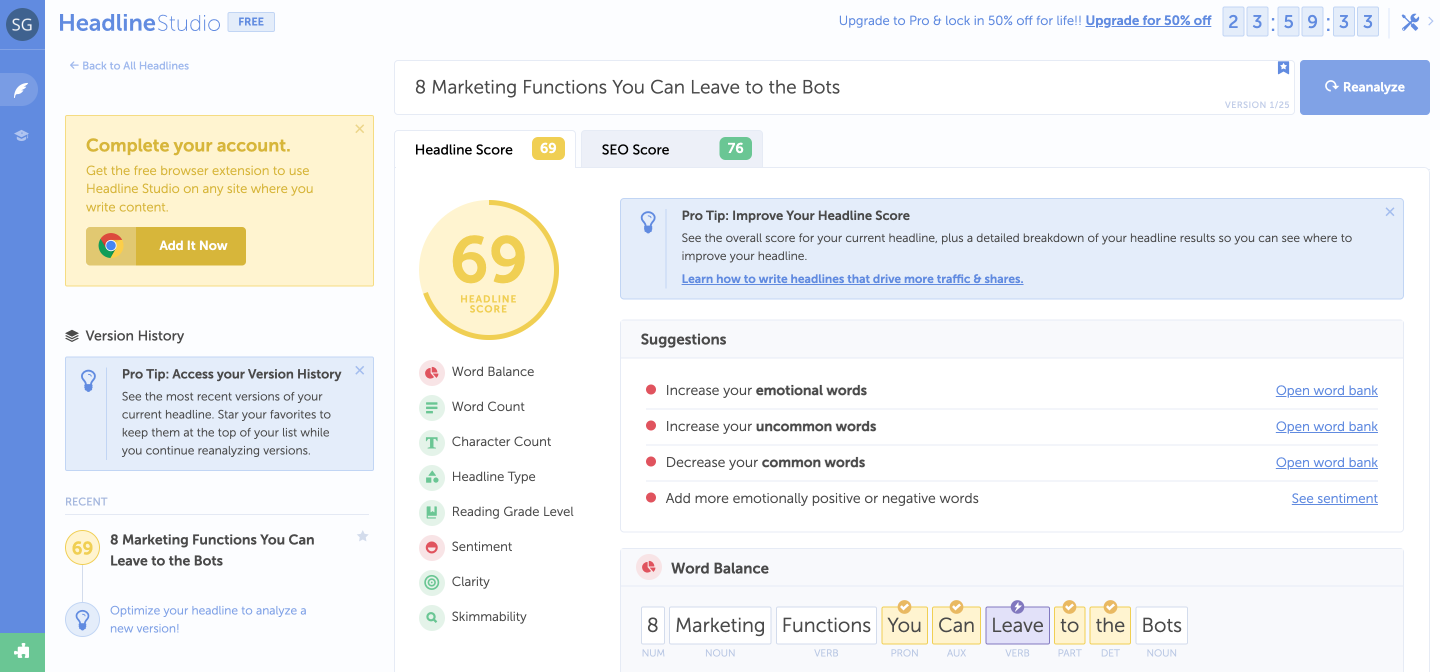The width and height of the screenshot is (1440, 672).
Task: Click the 69 score badge beside recent headline
Action: pyautogui.click(x=82, y=548)
